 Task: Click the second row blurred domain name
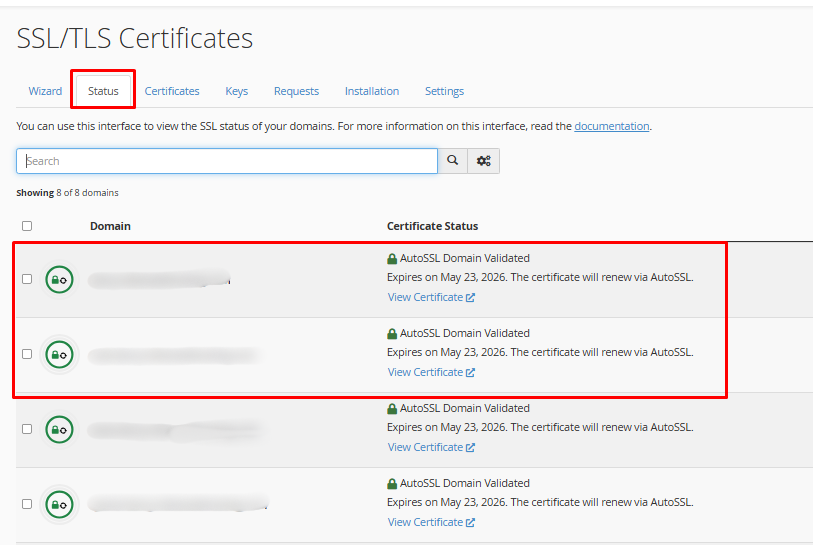coord(174,356)
